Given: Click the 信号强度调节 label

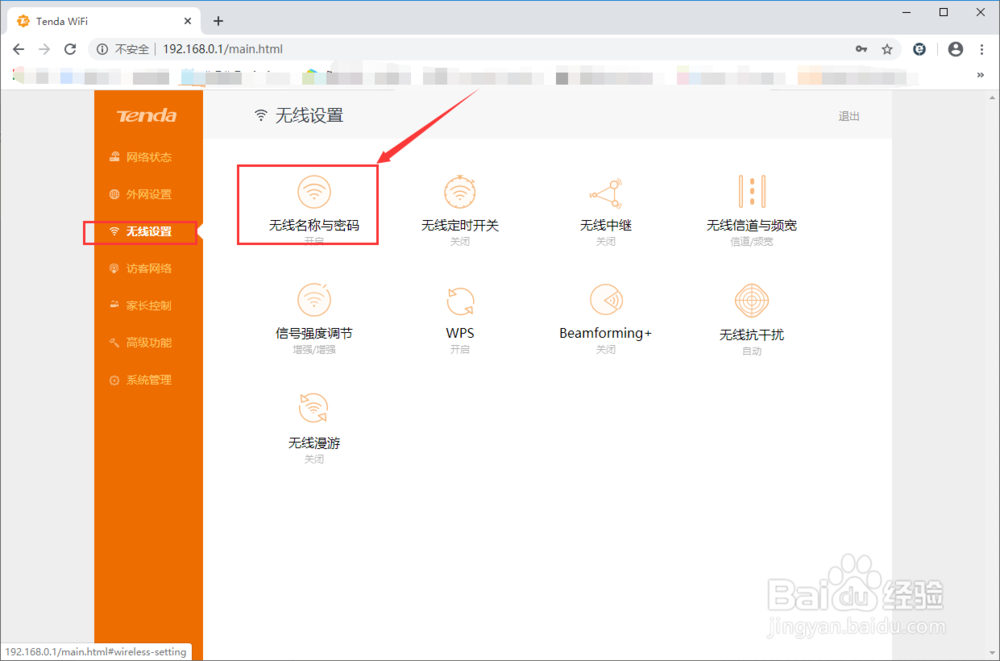Looking at the screenshot, I should (x=314, y=334).
